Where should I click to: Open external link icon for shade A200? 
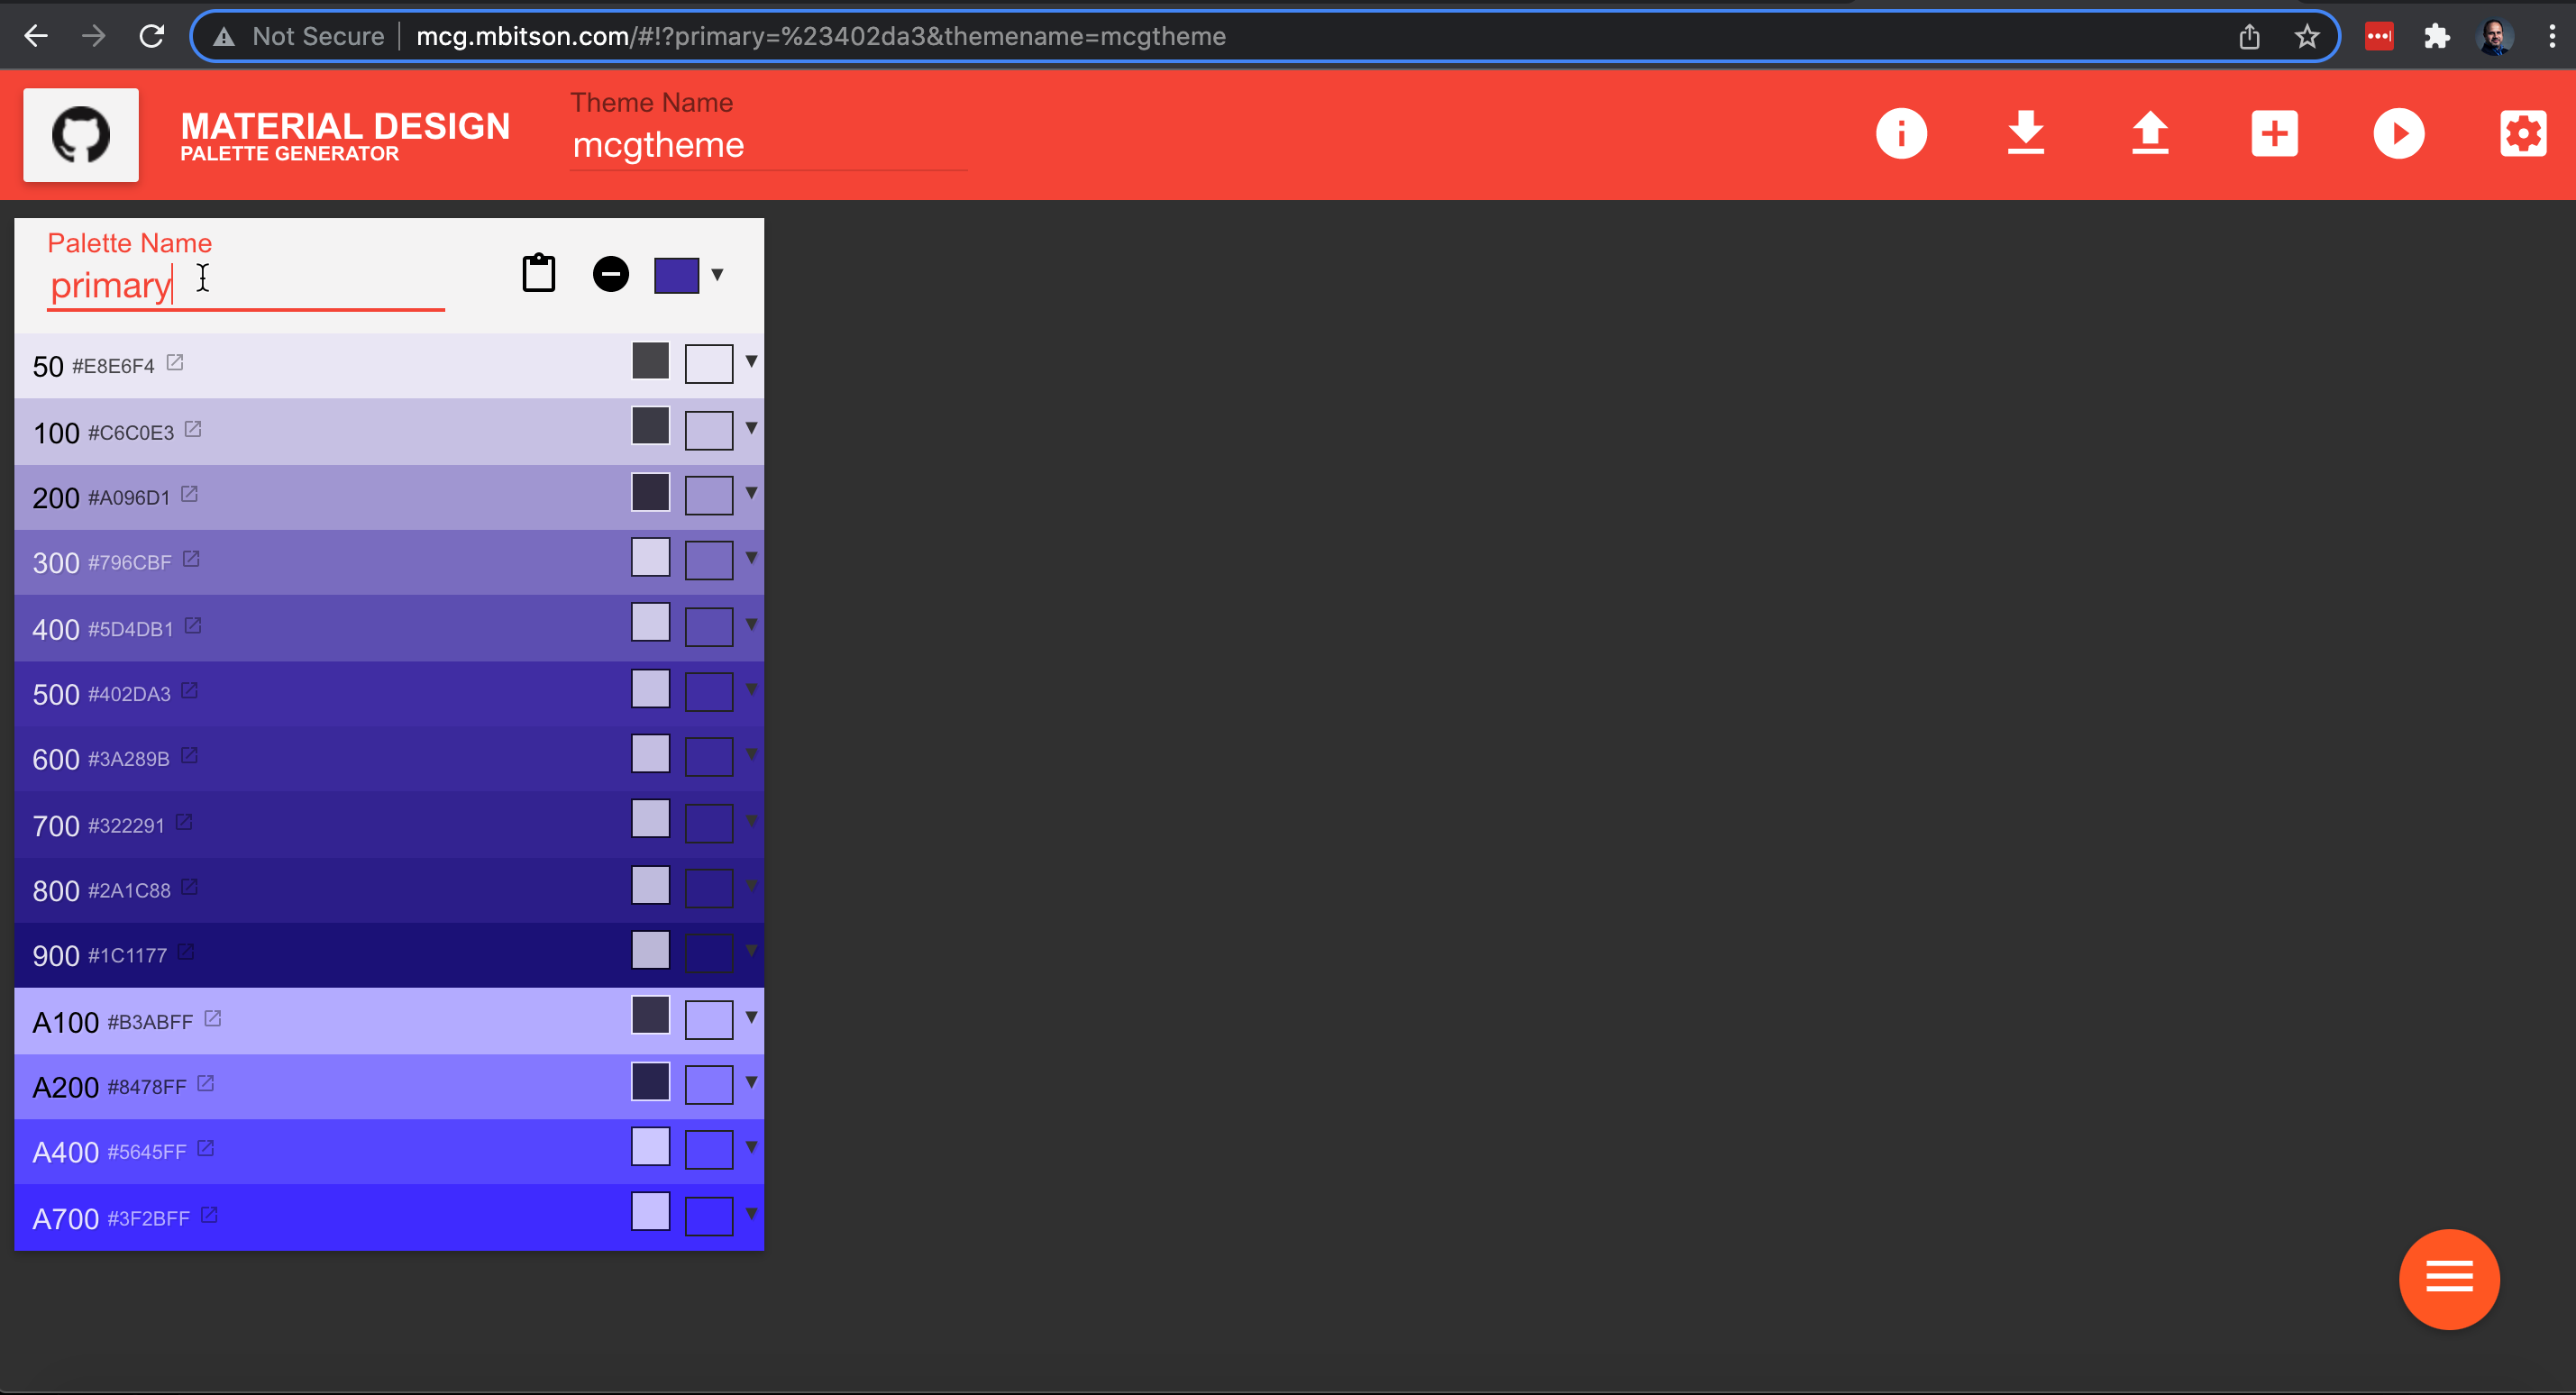[x=205, y=1083]
